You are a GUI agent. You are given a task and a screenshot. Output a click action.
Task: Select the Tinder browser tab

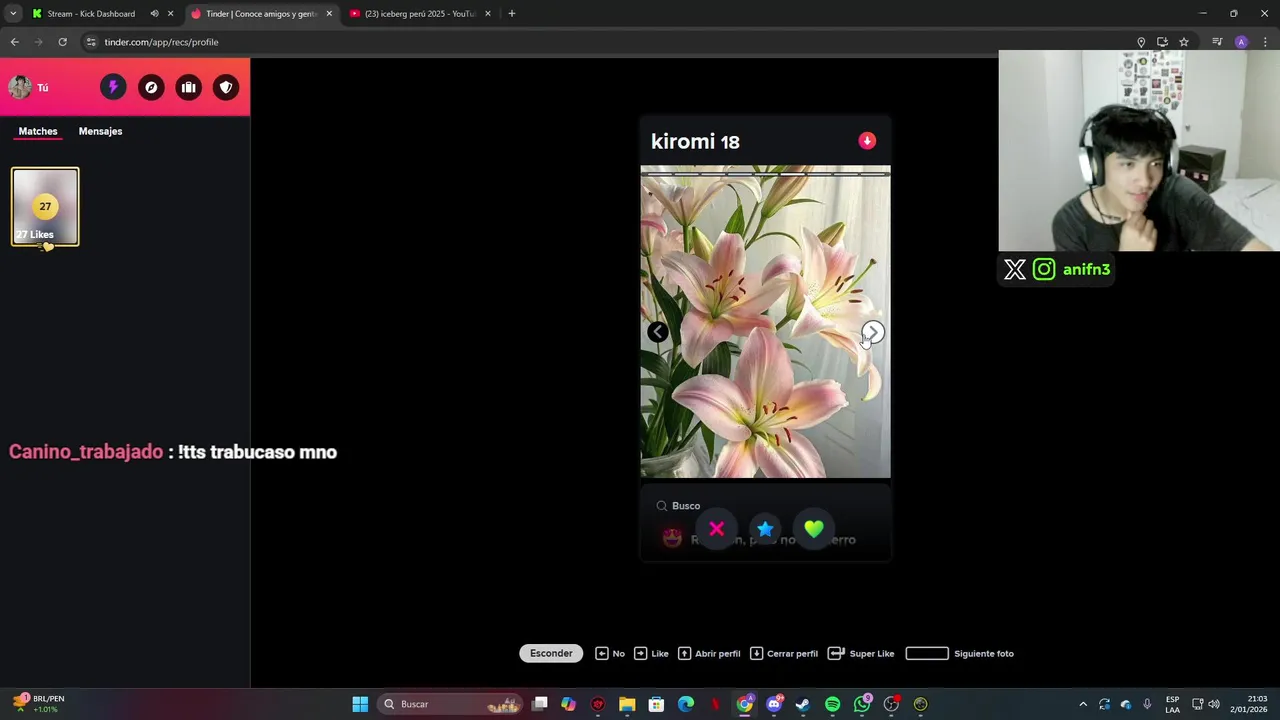coord(260,14)
